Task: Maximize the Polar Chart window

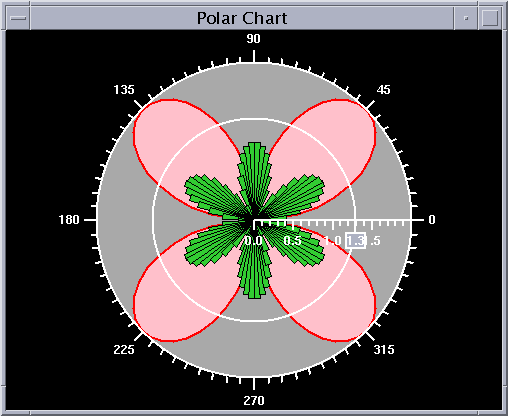Action: [490, 18]
